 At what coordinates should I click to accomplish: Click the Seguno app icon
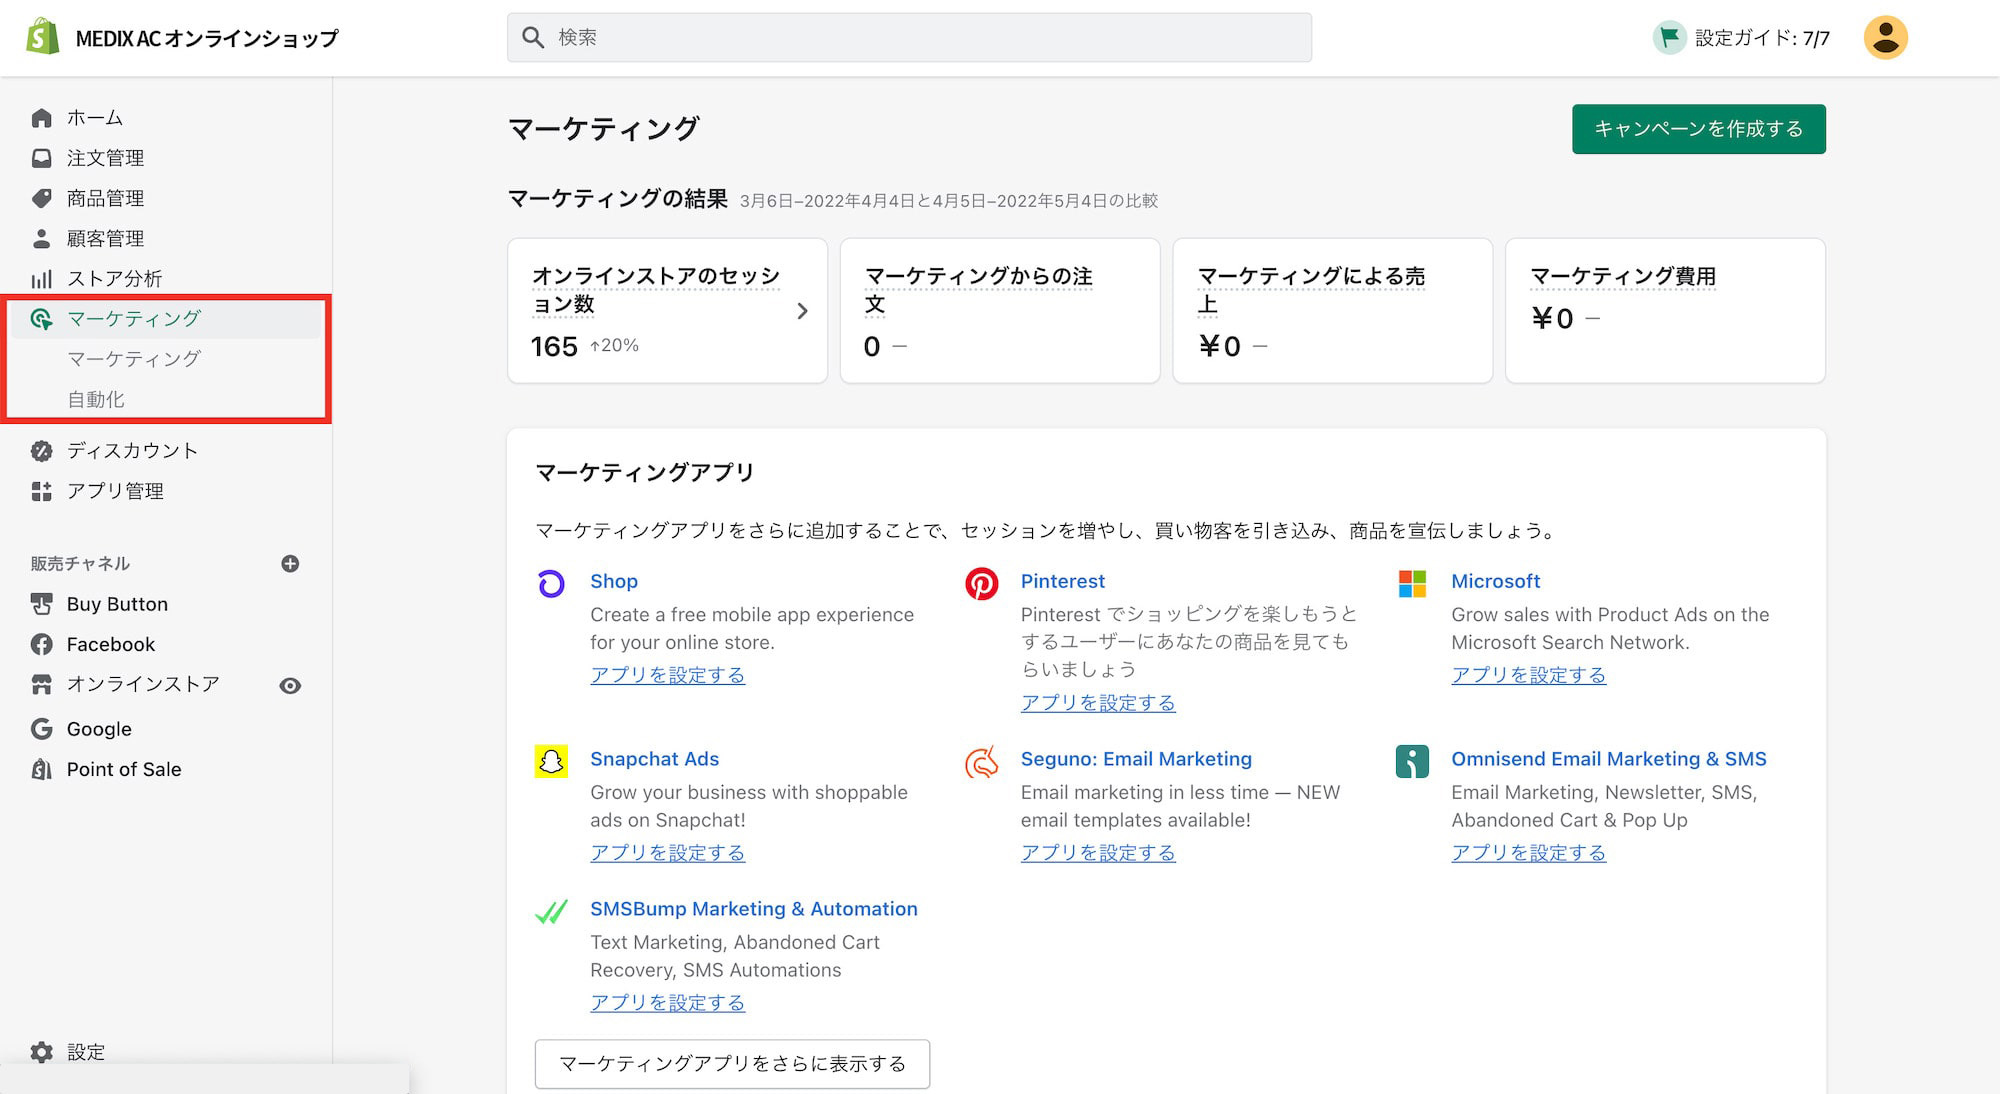[x=981, y=761]
